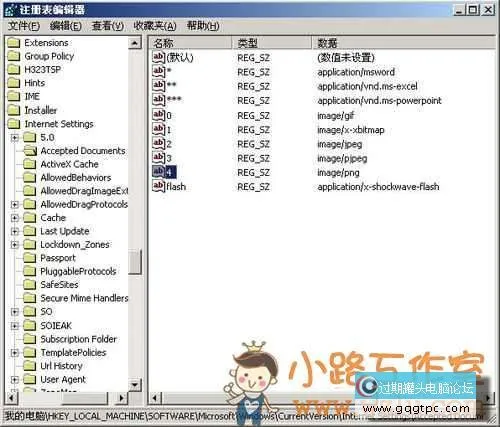The width and height of the screenshot is (500, 427).
Task: Expand the Lockdown_Zones node
Action: click(x=15, y=245)
